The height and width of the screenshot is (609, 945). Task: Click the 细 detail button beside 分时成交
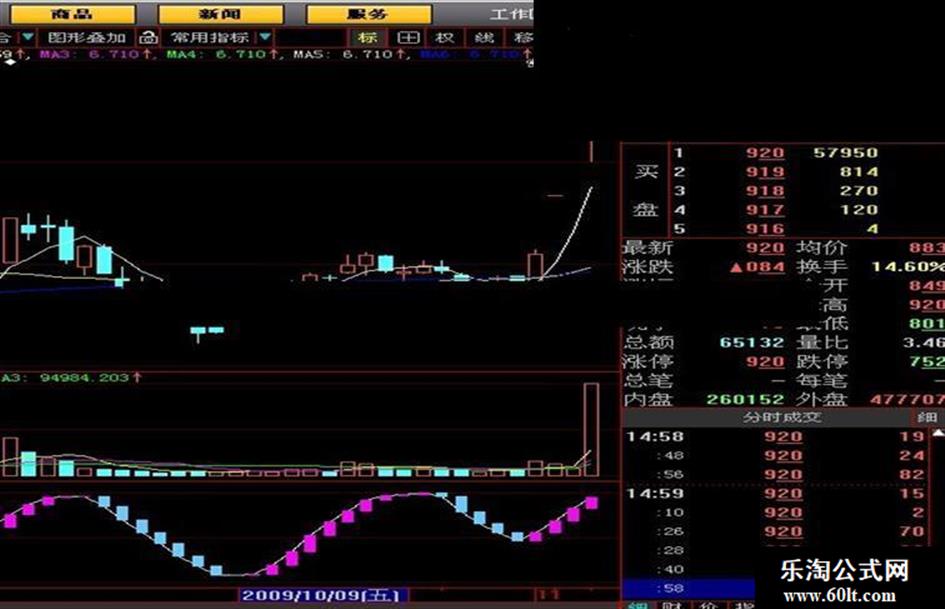pyautogui.click(x=928, y=417)
